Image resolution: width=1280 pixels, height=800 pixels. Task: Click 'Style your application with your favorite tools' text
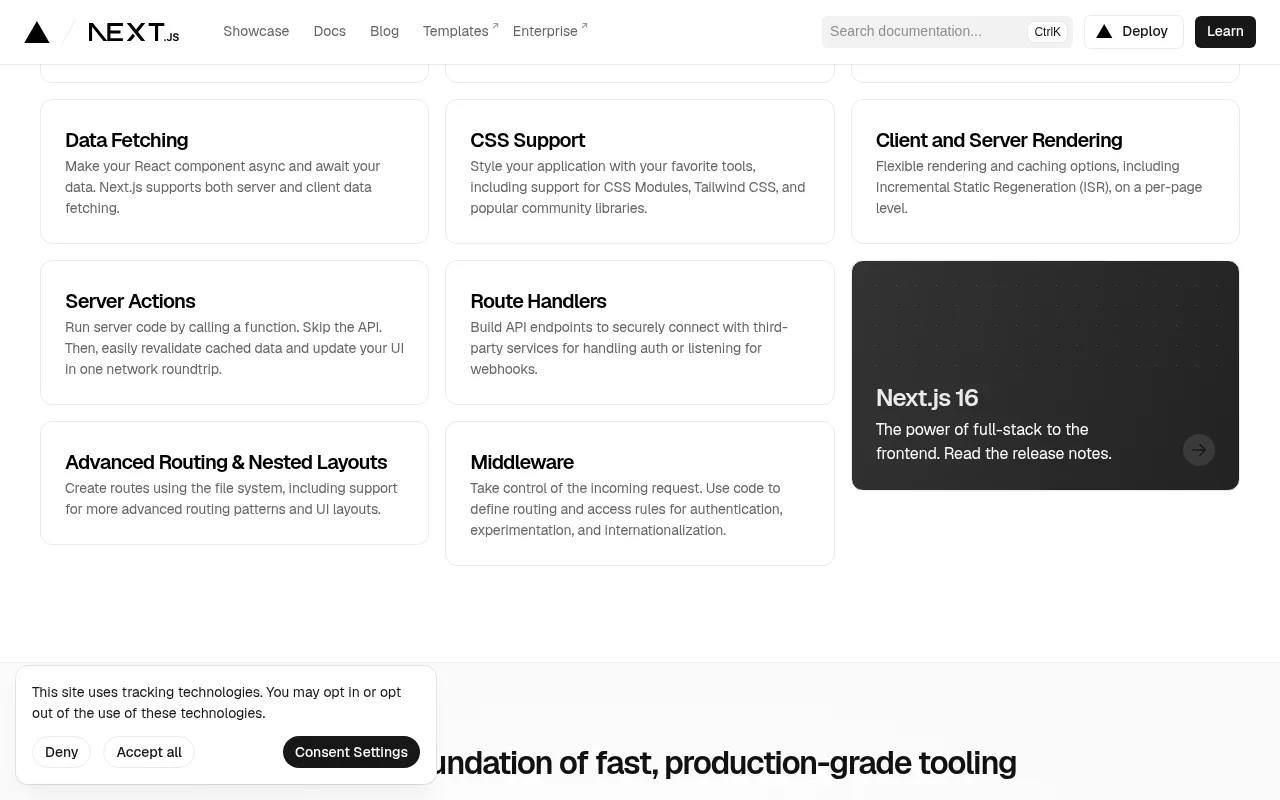click(610, 166)
